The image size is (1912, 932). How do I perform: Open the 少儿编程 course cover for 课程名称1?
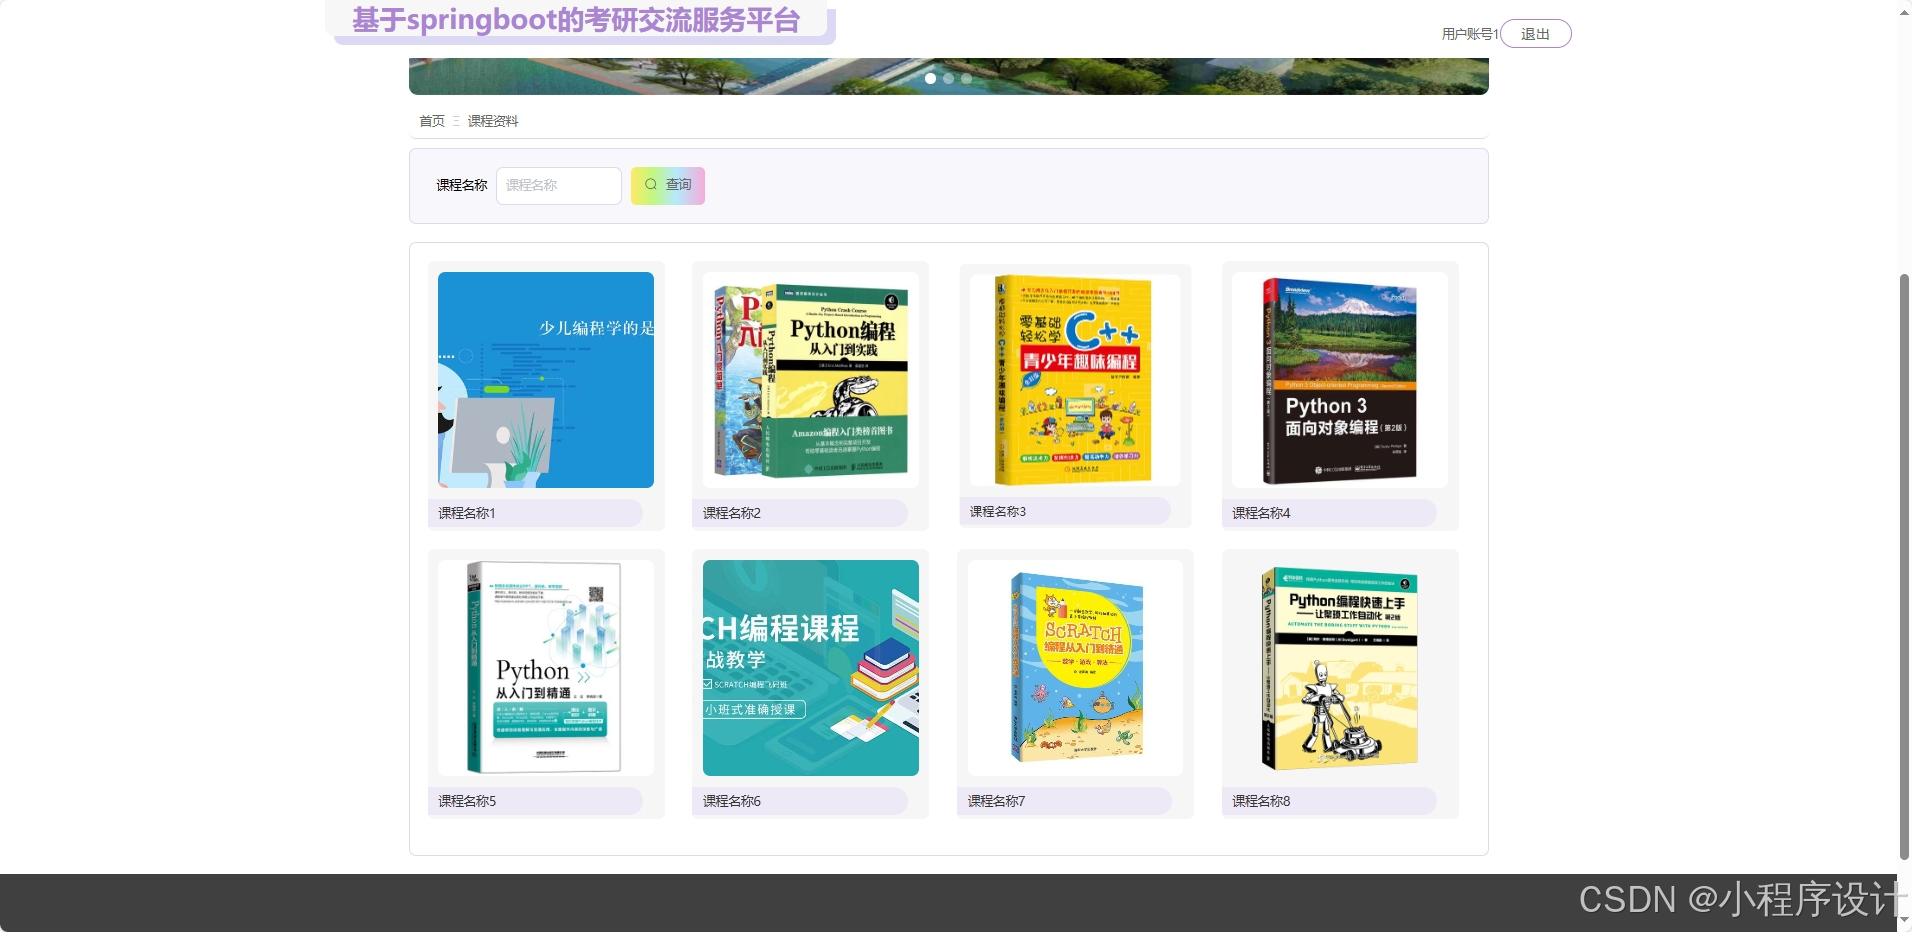point(546,380)
